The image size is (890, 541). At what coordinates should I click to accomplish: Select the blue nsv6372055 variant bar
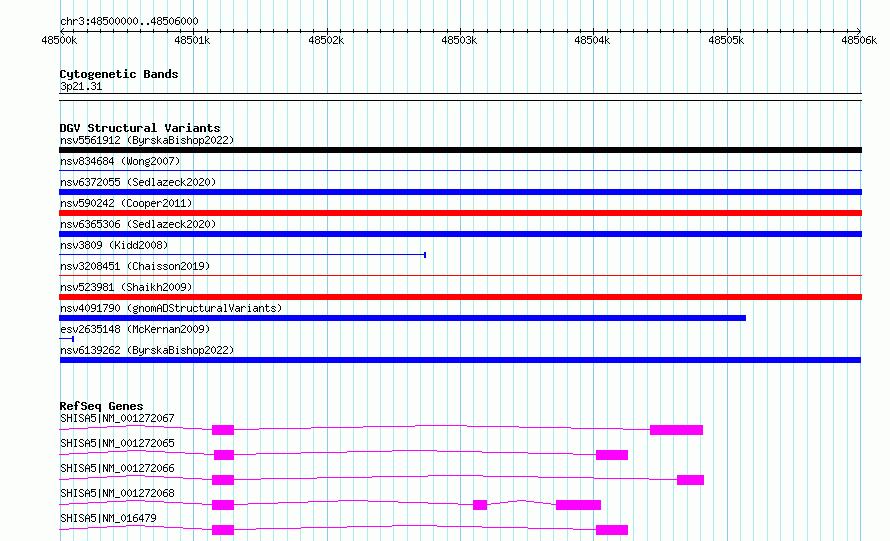(x=460, y=192)
